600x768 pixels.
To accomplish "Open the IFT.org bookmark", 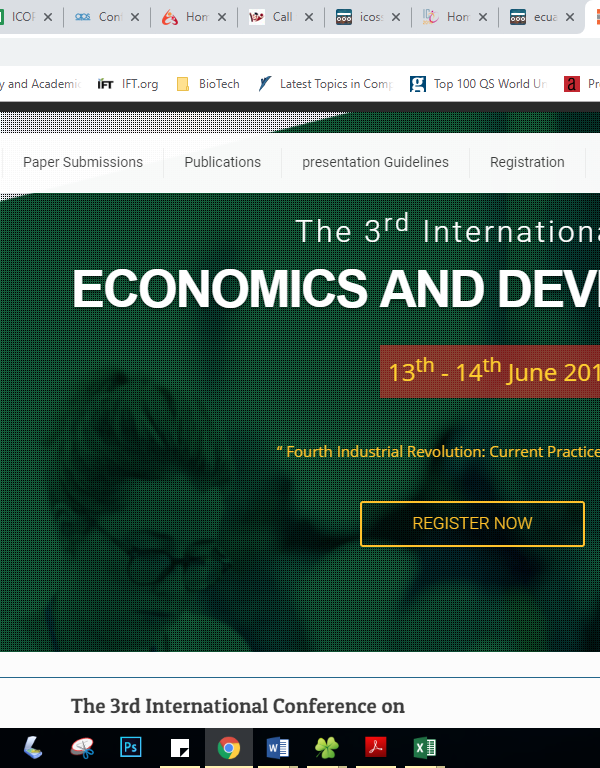I will pyautogui.click(x=128, y=84).
